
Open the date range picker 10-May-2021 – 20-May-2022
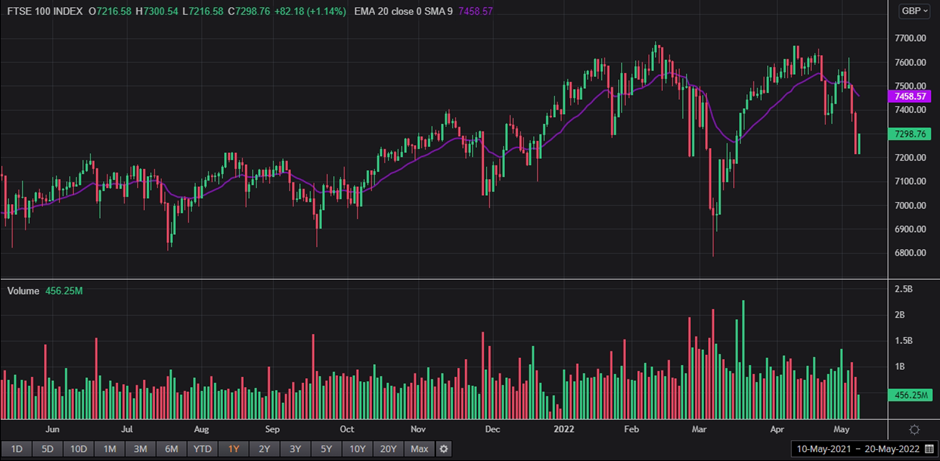pos(862,448)
